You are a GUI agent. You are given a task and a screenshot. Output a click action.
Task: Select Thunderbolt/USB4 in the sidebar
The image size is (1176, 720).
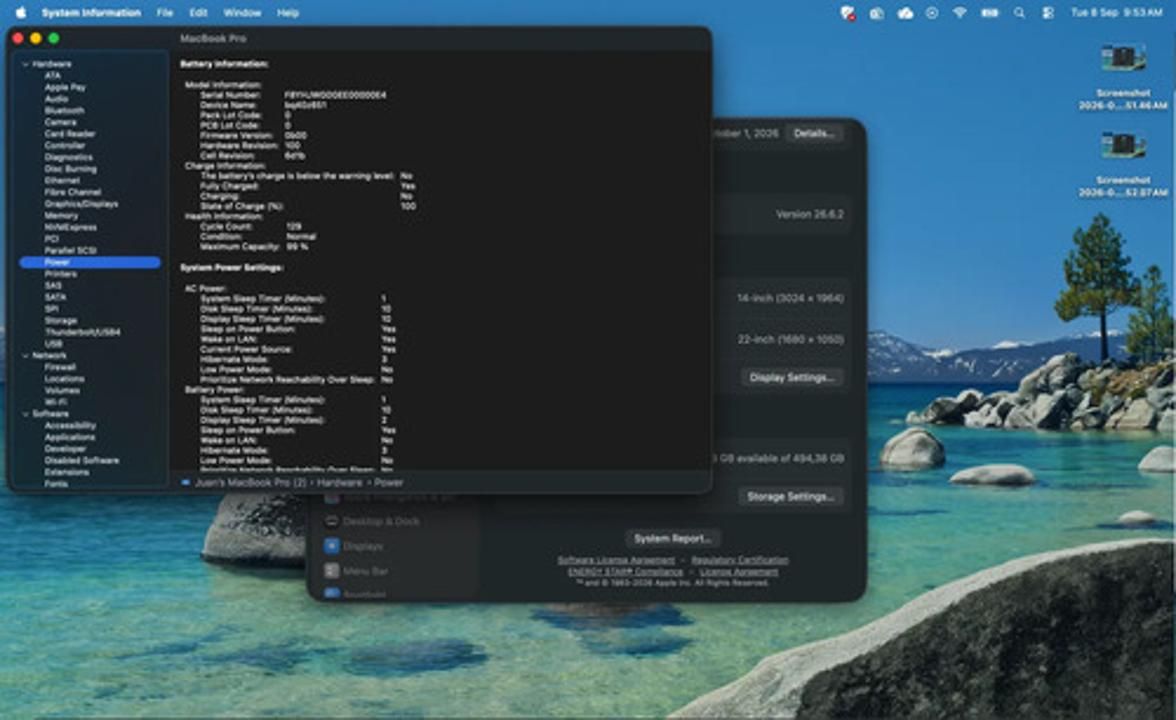click(82, 332)
